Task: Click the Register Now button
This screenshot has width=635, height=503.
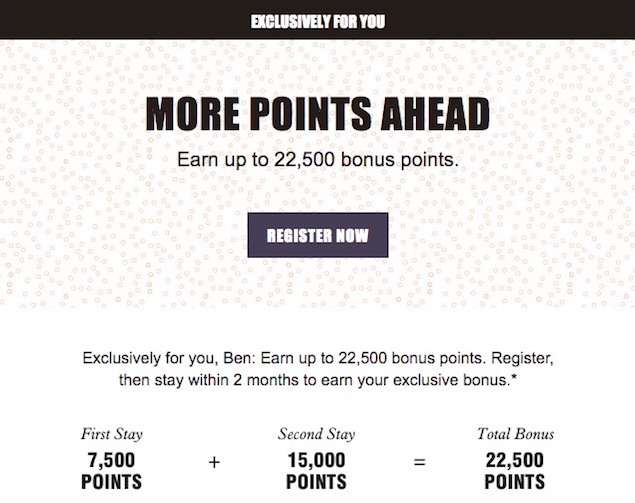Action: [318, 235]
